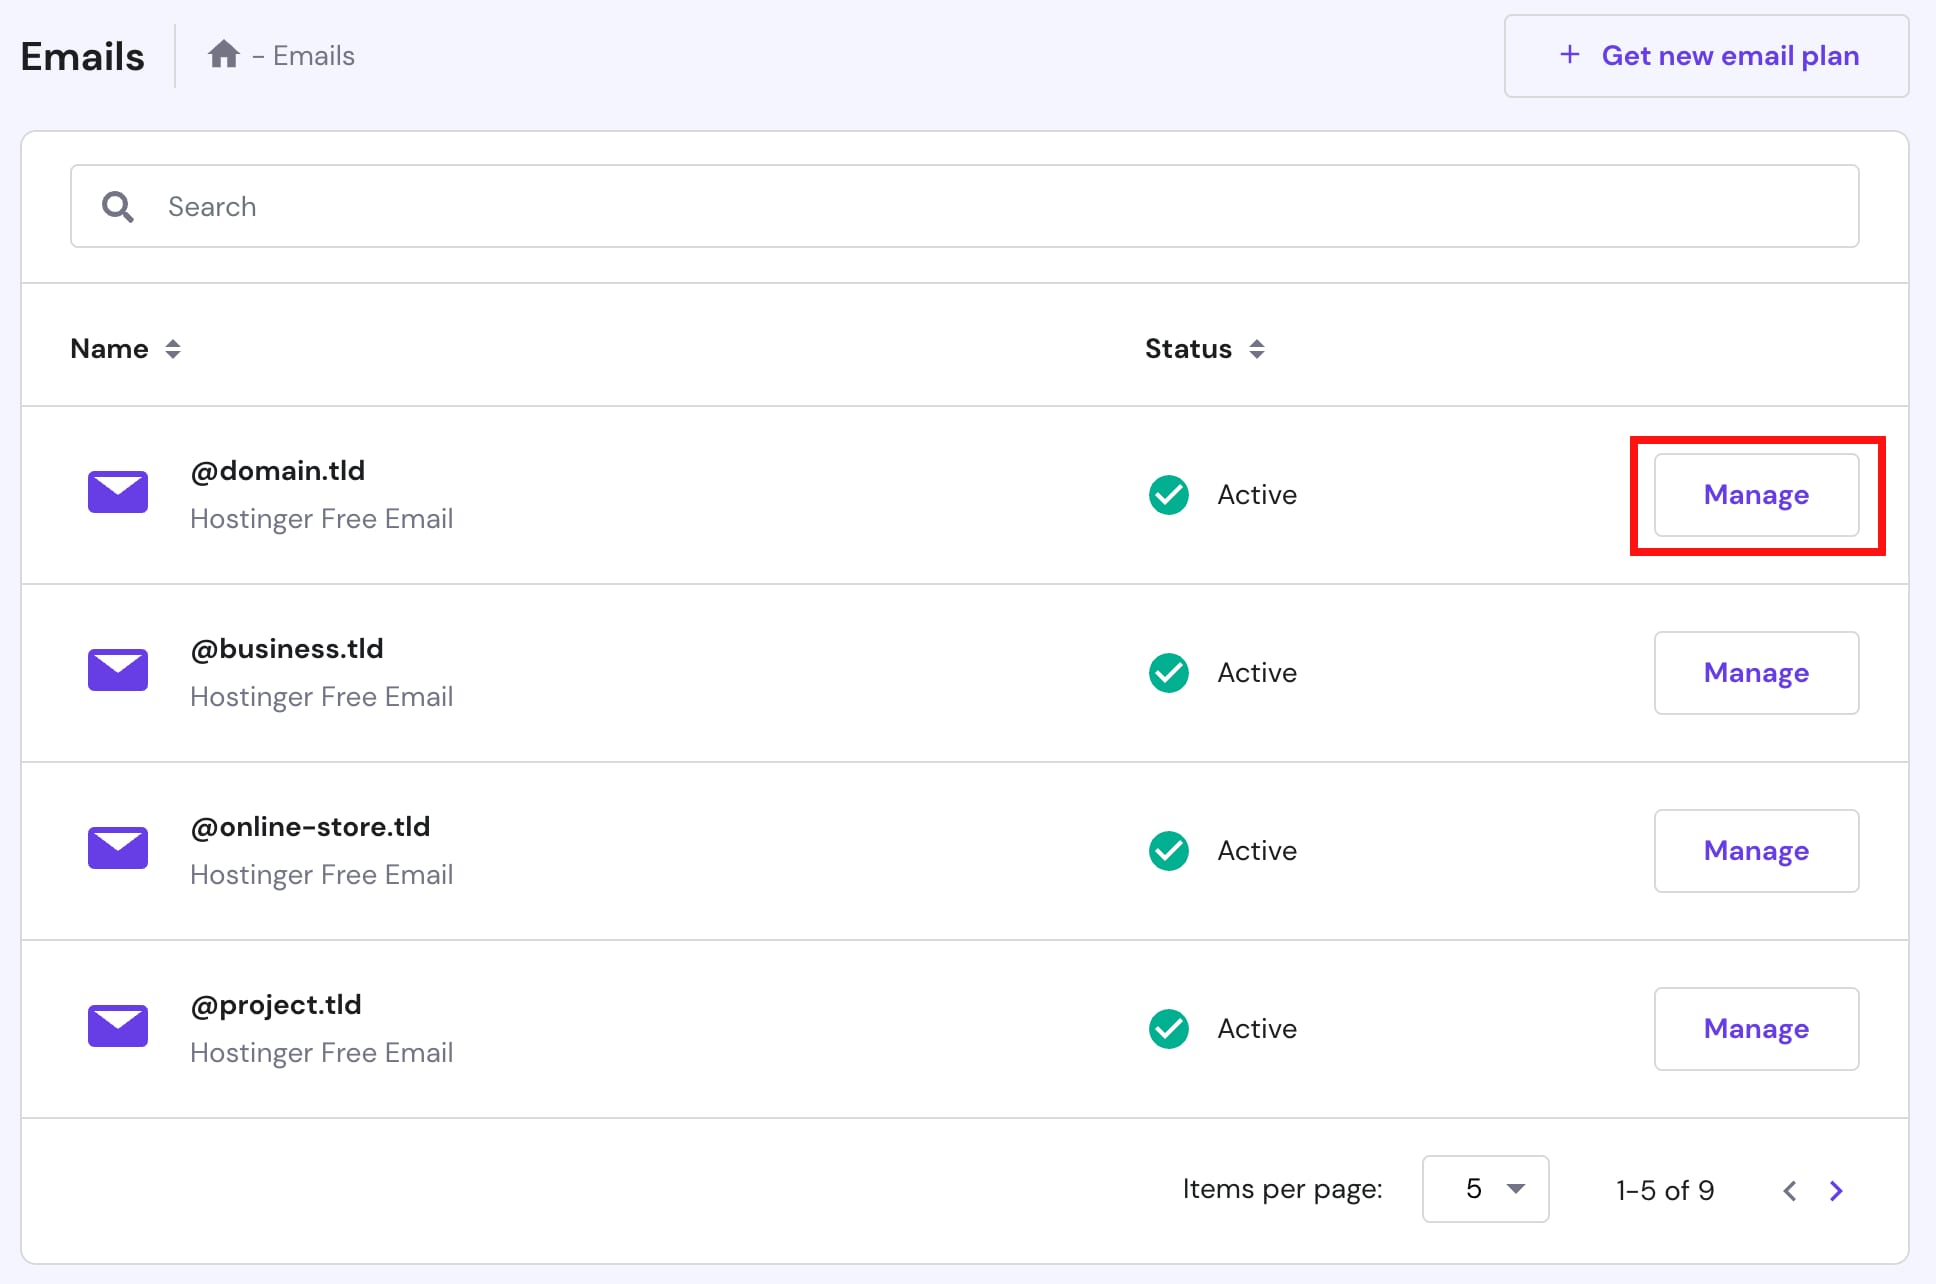
Task: Toggle the Status column sort order
Action: pos(1258,348)
